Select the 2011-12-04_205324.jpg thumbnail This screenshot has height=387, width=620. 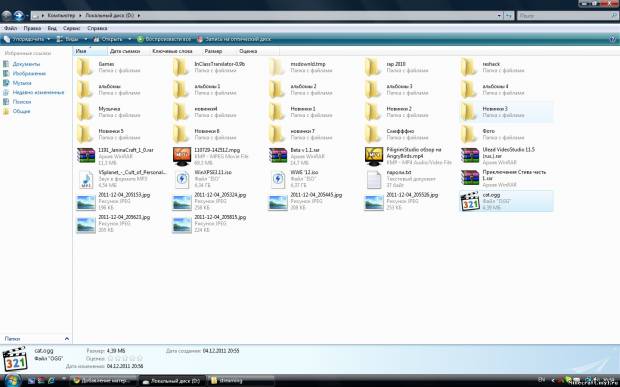[x=182, y=202]
